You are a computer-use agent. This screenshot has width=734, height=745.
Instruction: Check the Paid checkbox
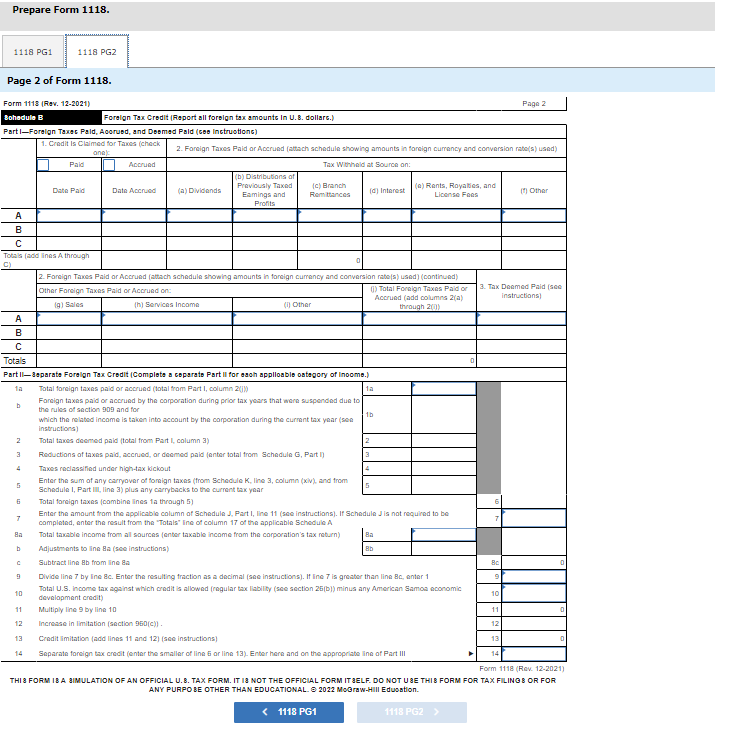click(43, 165)
